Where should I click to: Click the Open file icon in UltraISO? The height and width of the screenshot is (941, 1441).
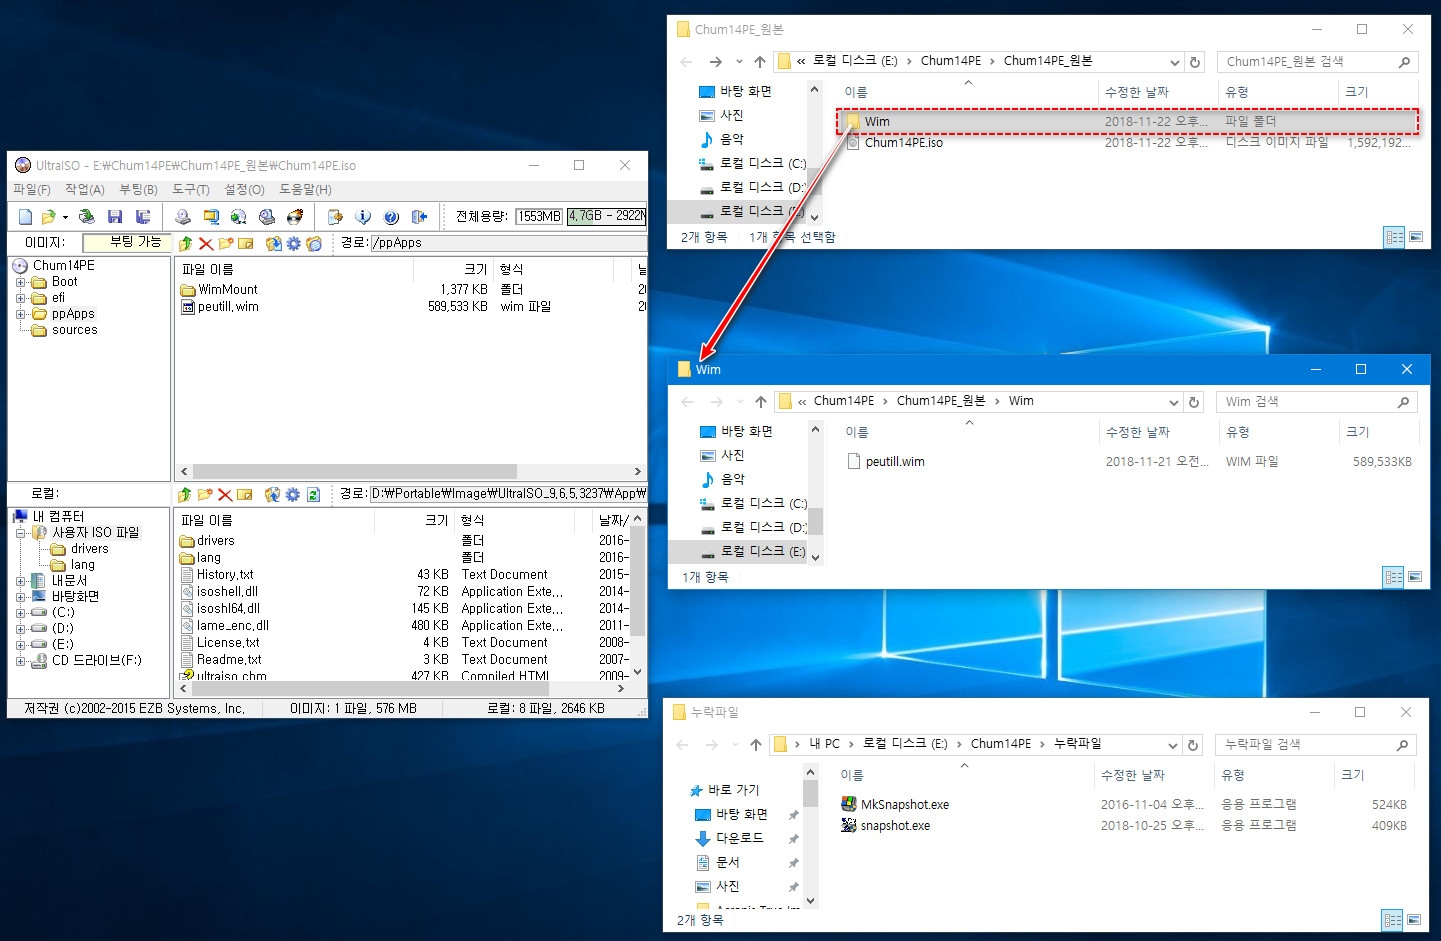[x=48, y=217]
